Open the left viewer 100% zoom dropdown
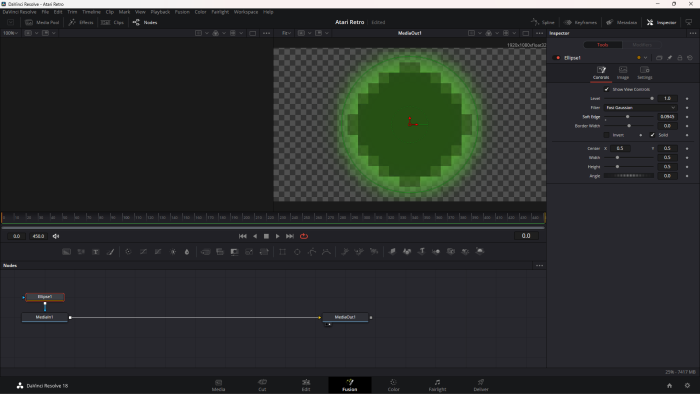Viewport: 700px width, 394px height. coord(10,33)
